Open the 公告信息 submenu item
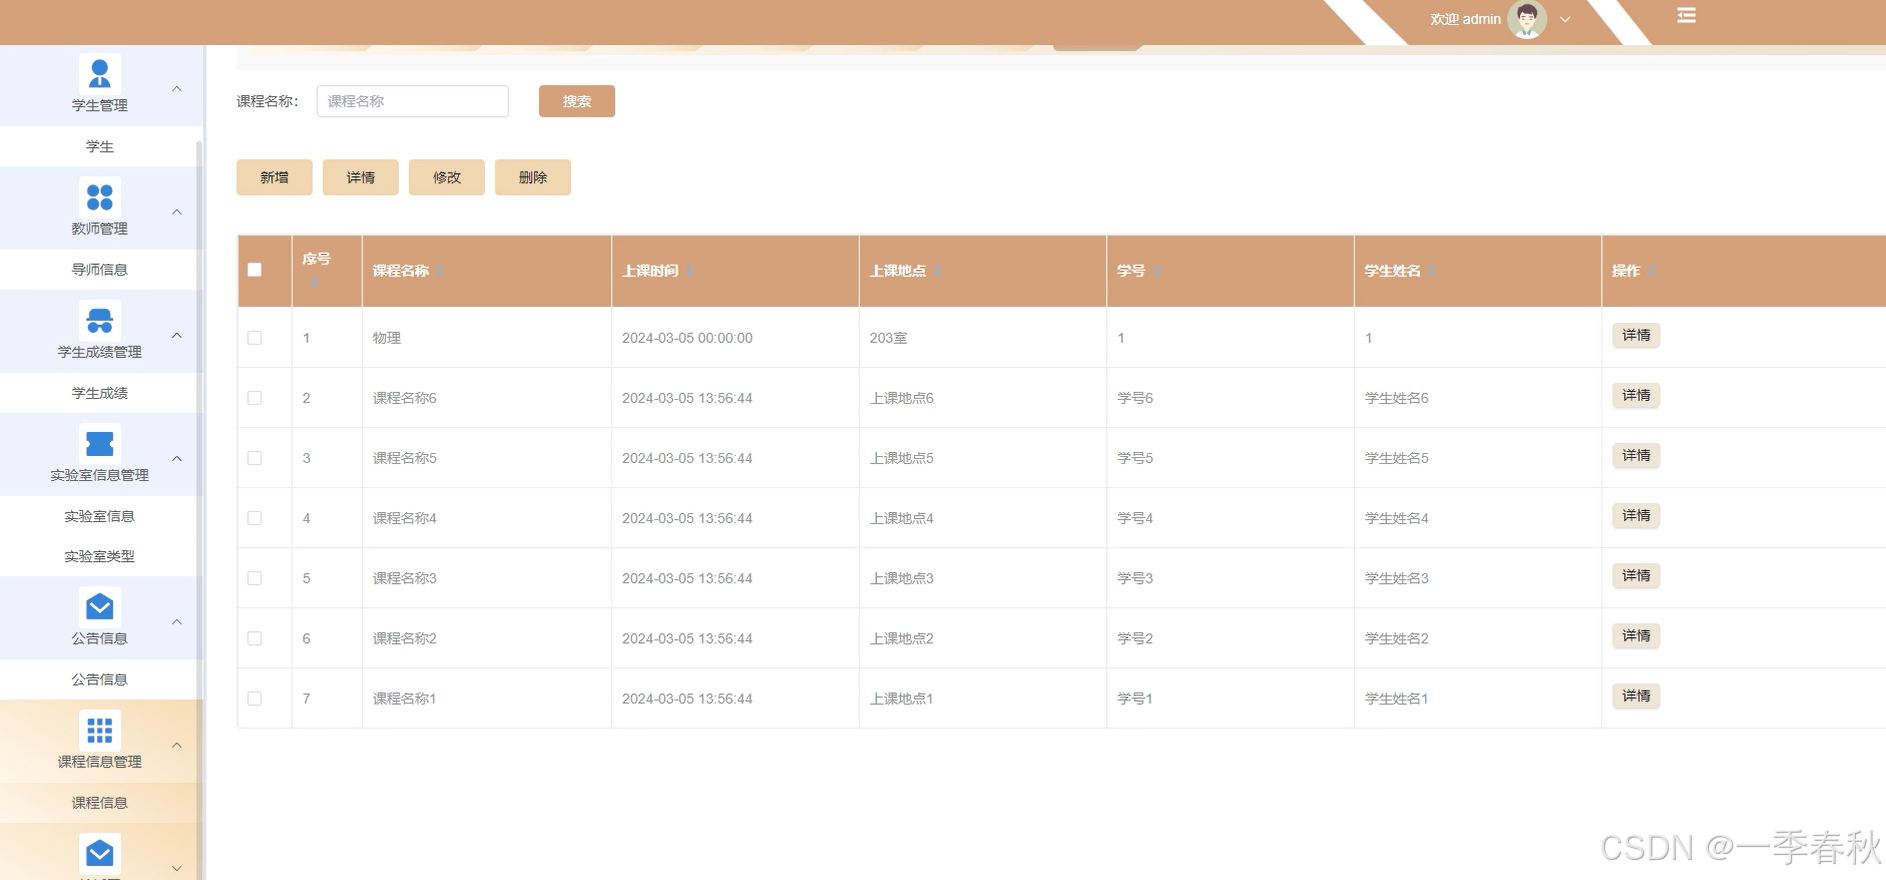The height and width of the screenshot is (880, 1886). pos(100,679)
